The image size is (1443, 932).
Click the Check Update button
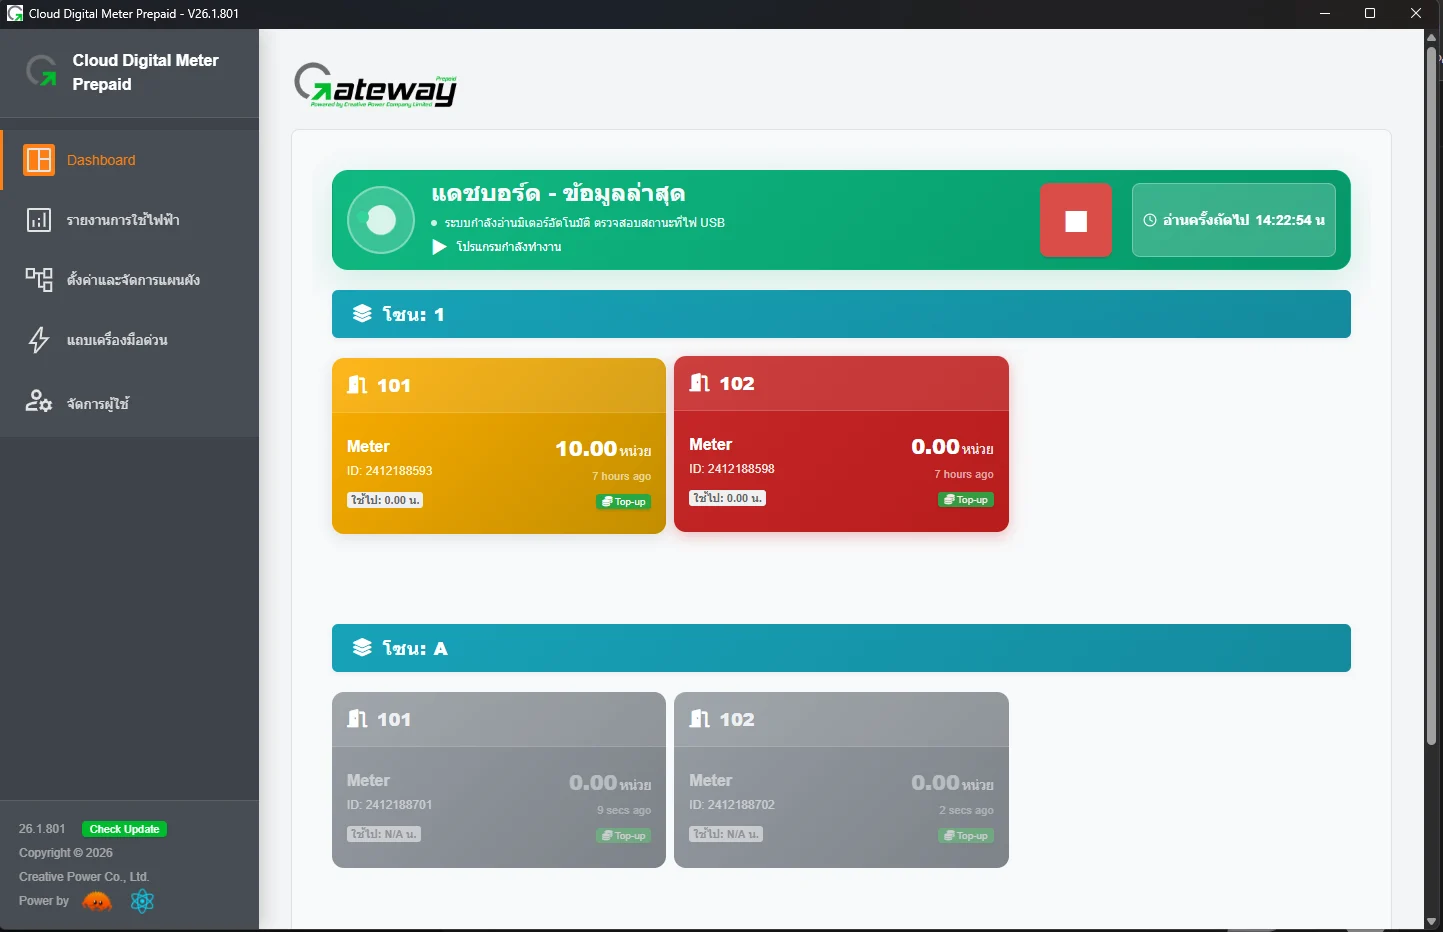tap(124, 829)
